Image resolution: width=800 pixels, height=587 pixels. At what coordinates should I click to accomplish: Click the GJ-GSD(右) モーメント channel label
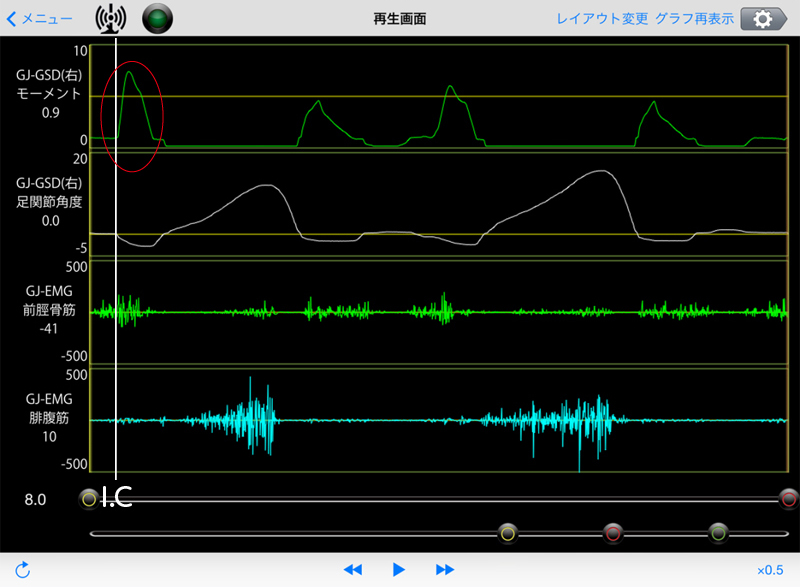(49, 84)
